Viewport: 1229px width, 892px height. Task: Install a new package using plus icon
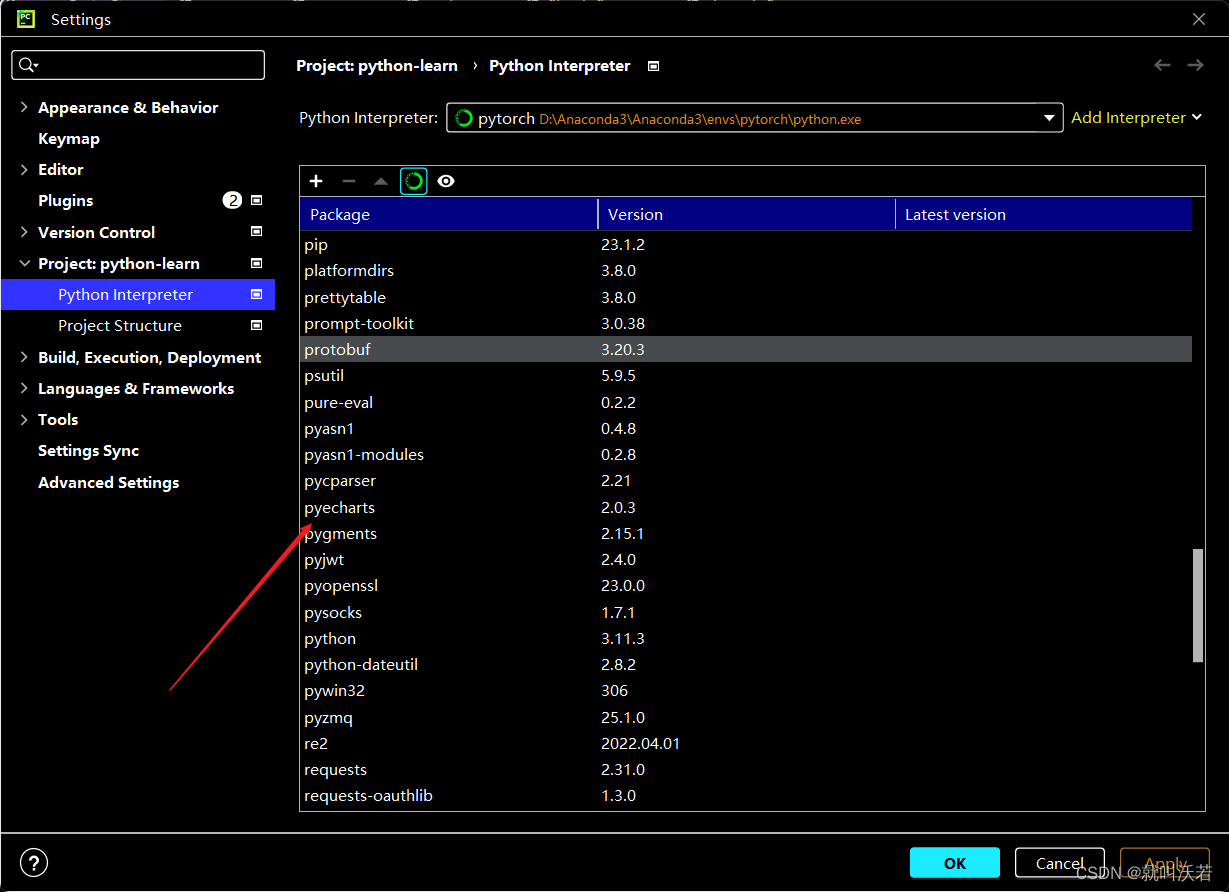click(316, 181)
